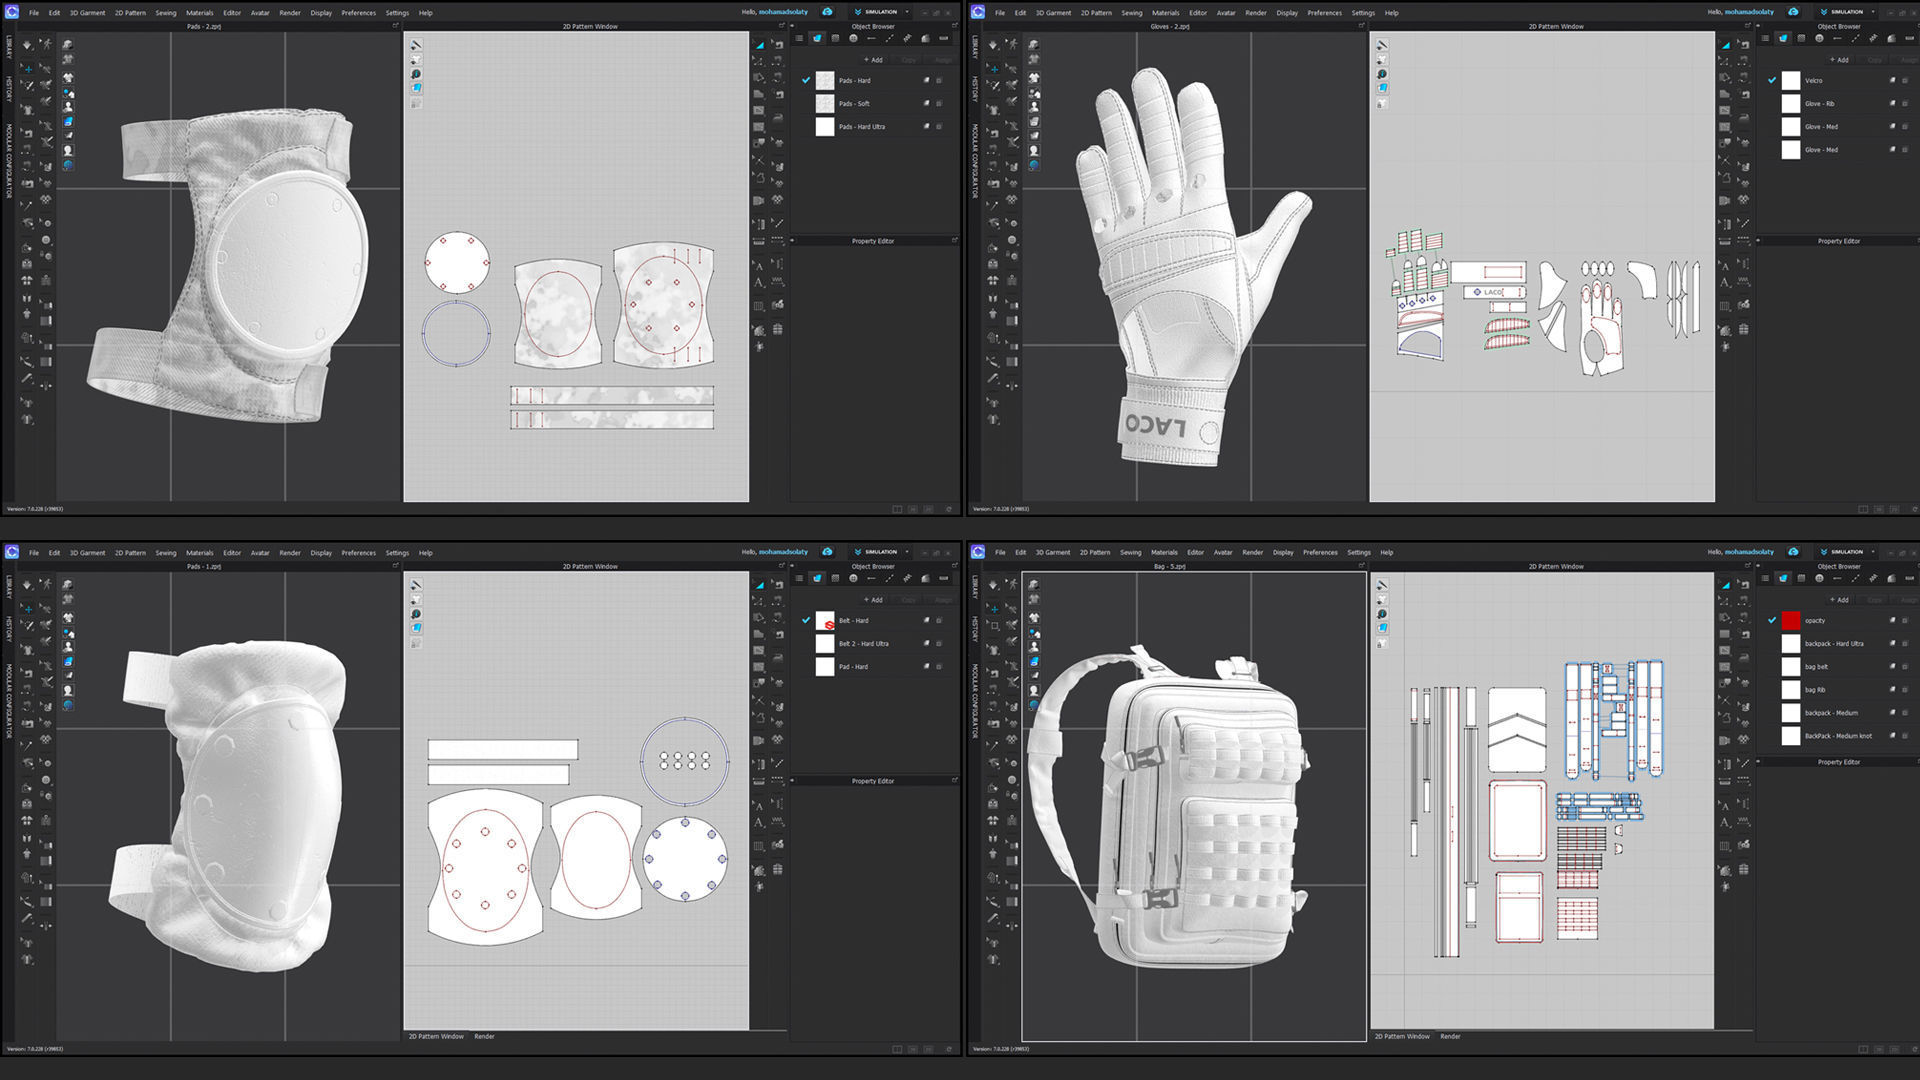Select the blue Select/Move tool in Gloves-2 window
Viewport: 1920px width, 1080px height.
994,69
